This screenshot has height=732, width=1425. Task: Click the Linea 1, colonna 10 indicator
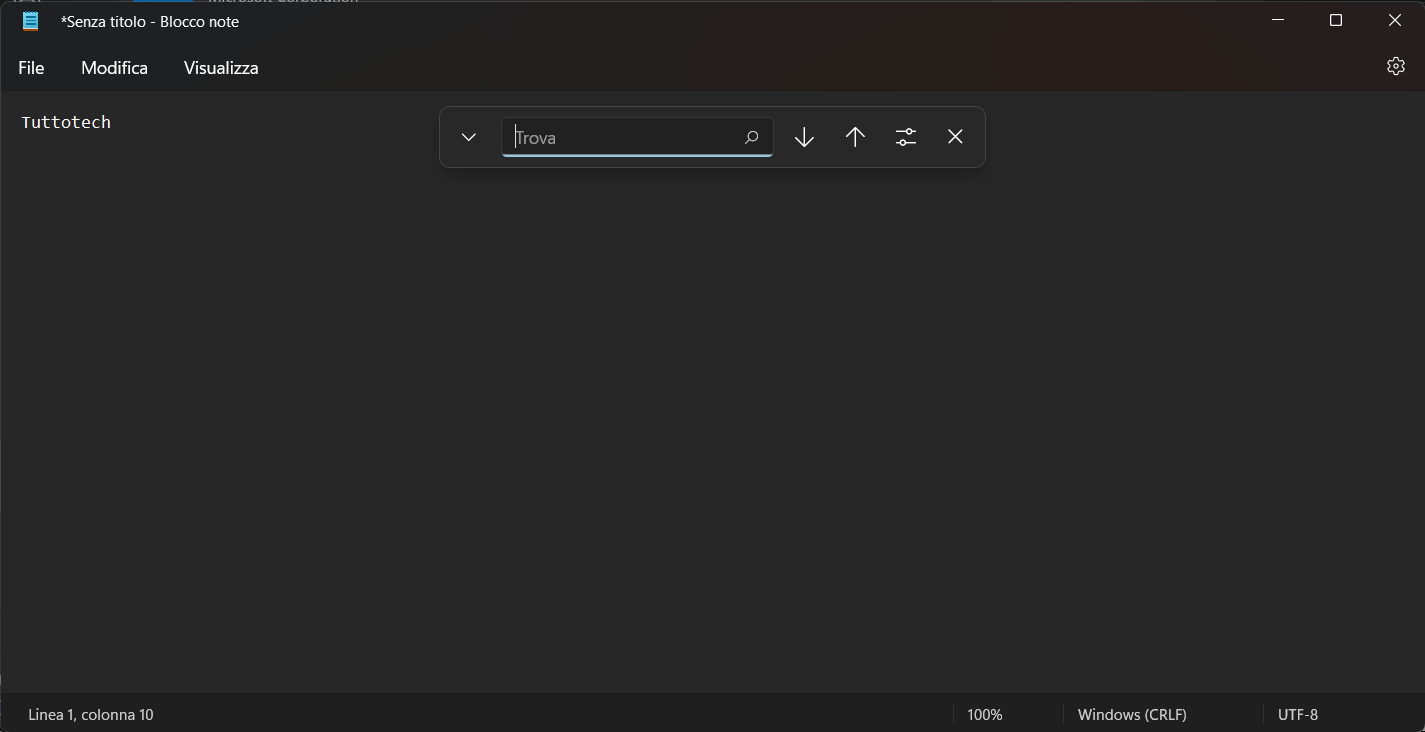[x=91, y=714]
